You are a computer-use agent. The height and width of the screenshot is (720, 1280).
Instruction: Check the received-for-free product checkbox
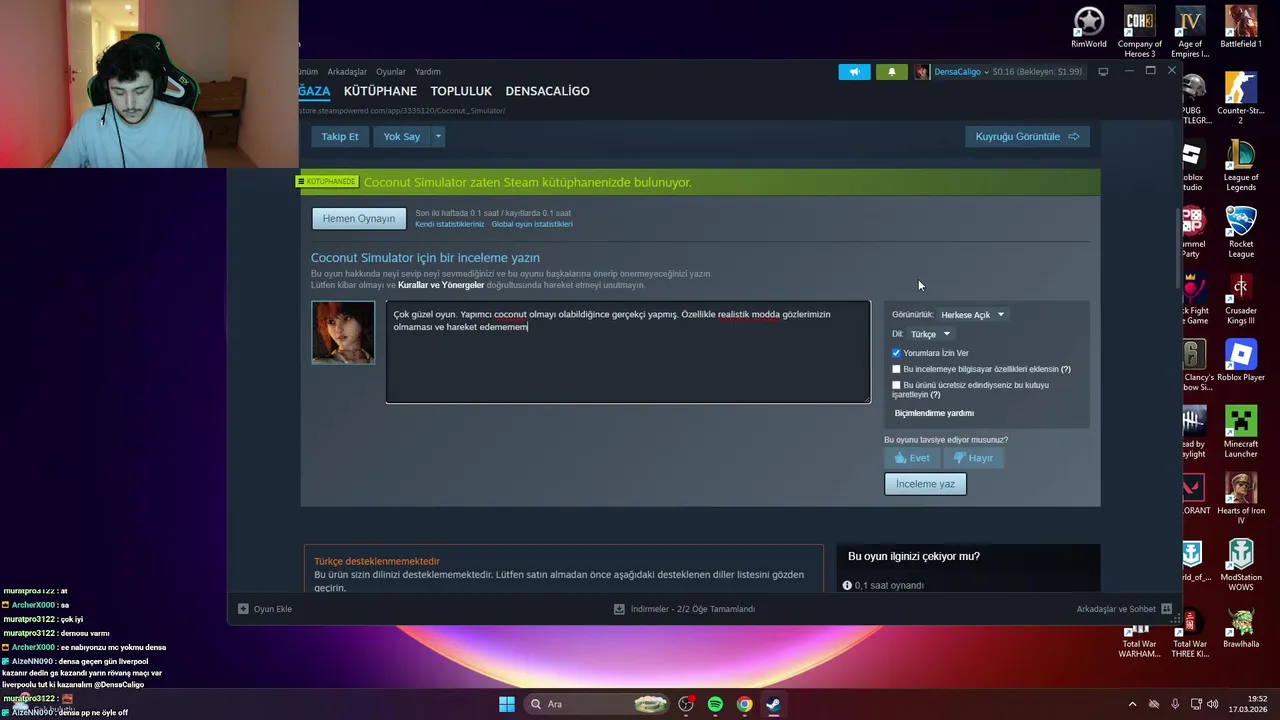click(x=896, y=385)
